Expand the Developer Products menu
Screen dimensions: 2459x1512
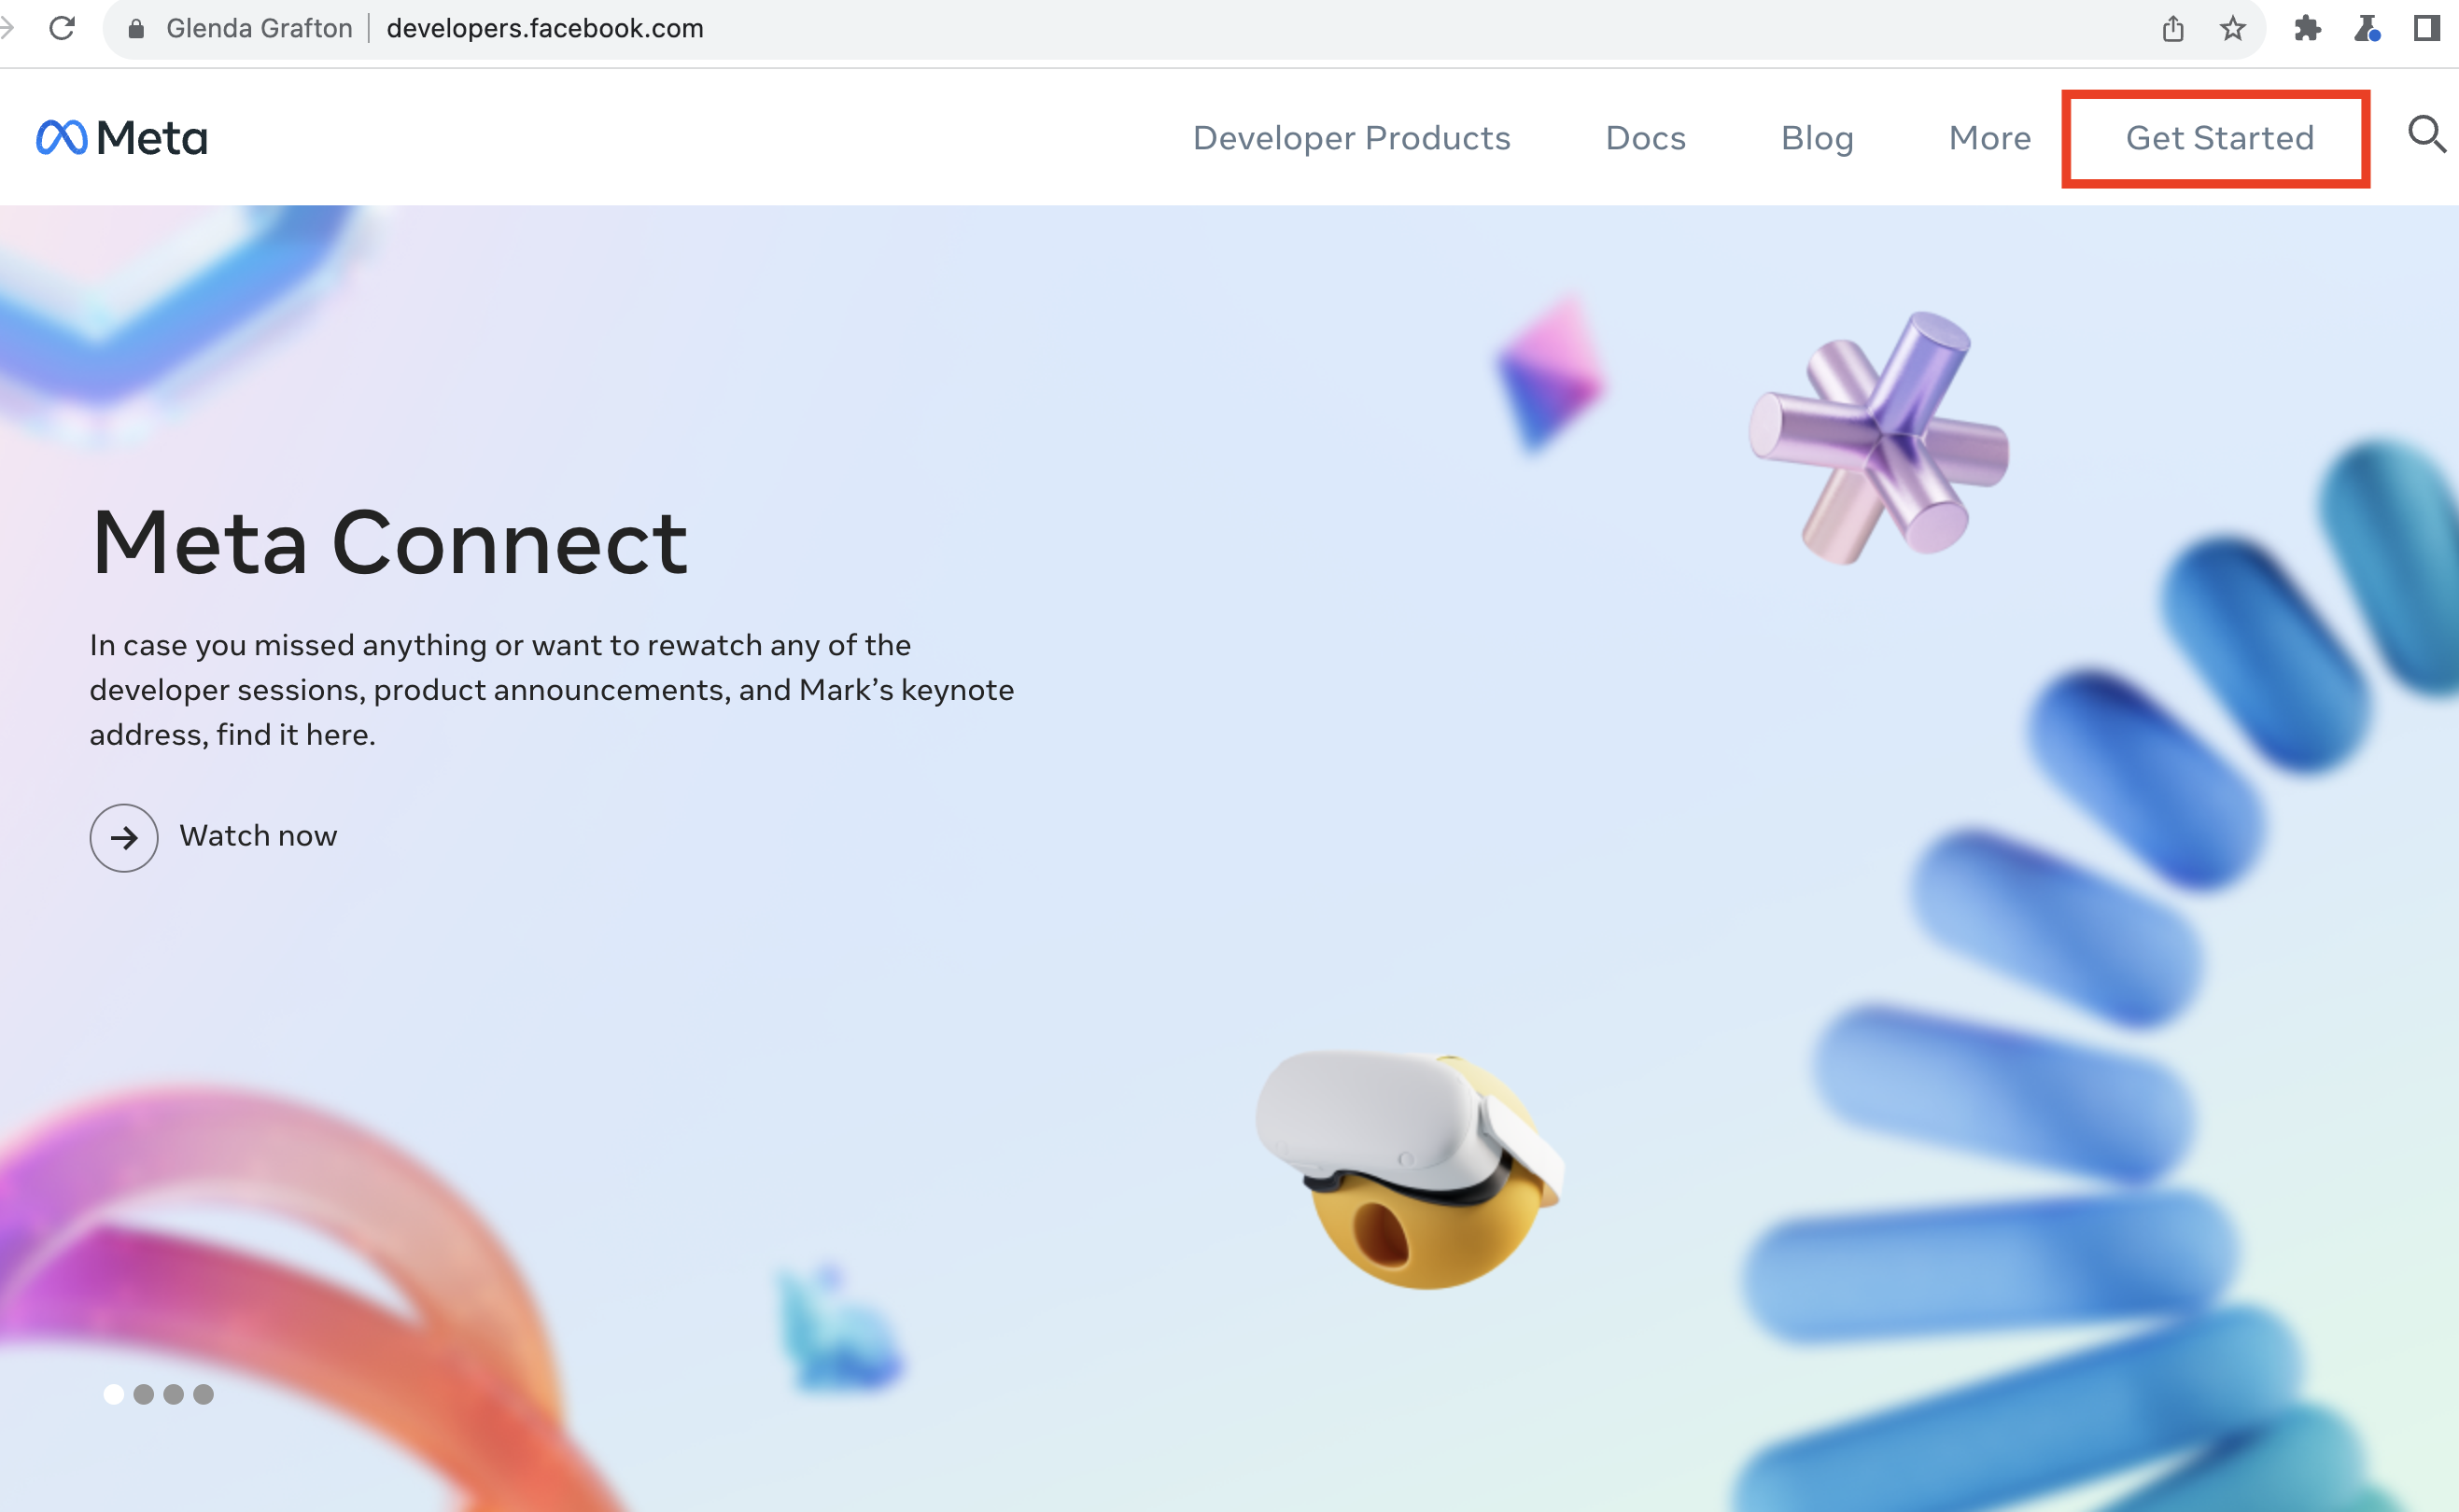point(1351,138)
